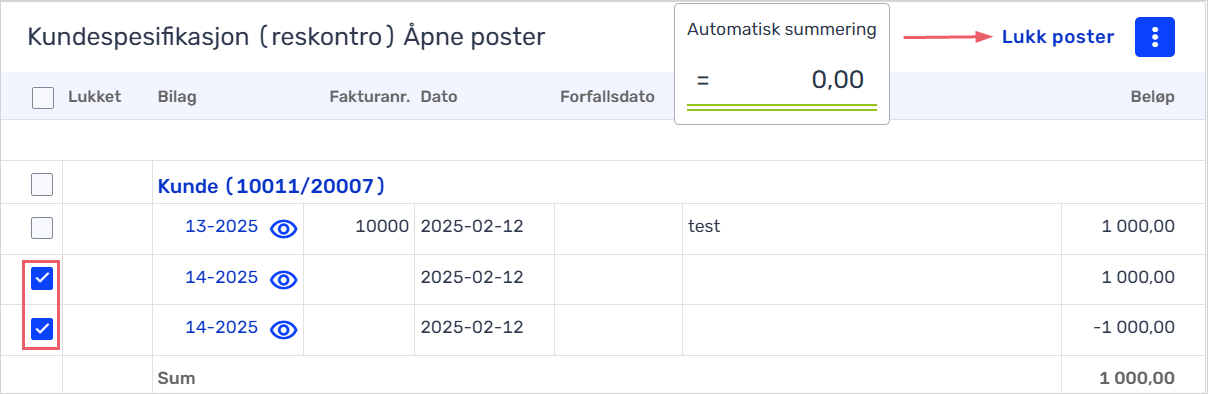Open the first 14-2025 voucher link
This screenshot has width=1208, height=394.
tap(221, 277)
